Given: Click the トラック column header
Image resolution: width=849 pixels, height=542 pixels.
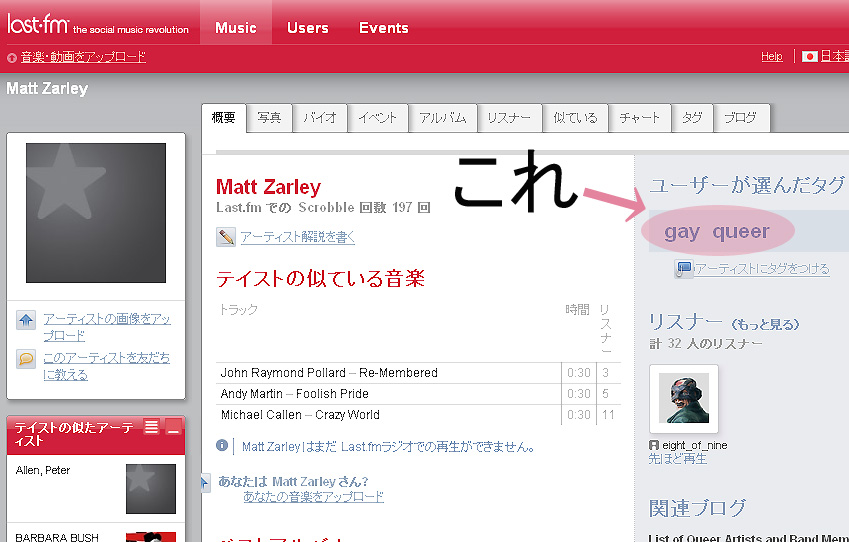Looking at the screenshot, I should (238, 309).
